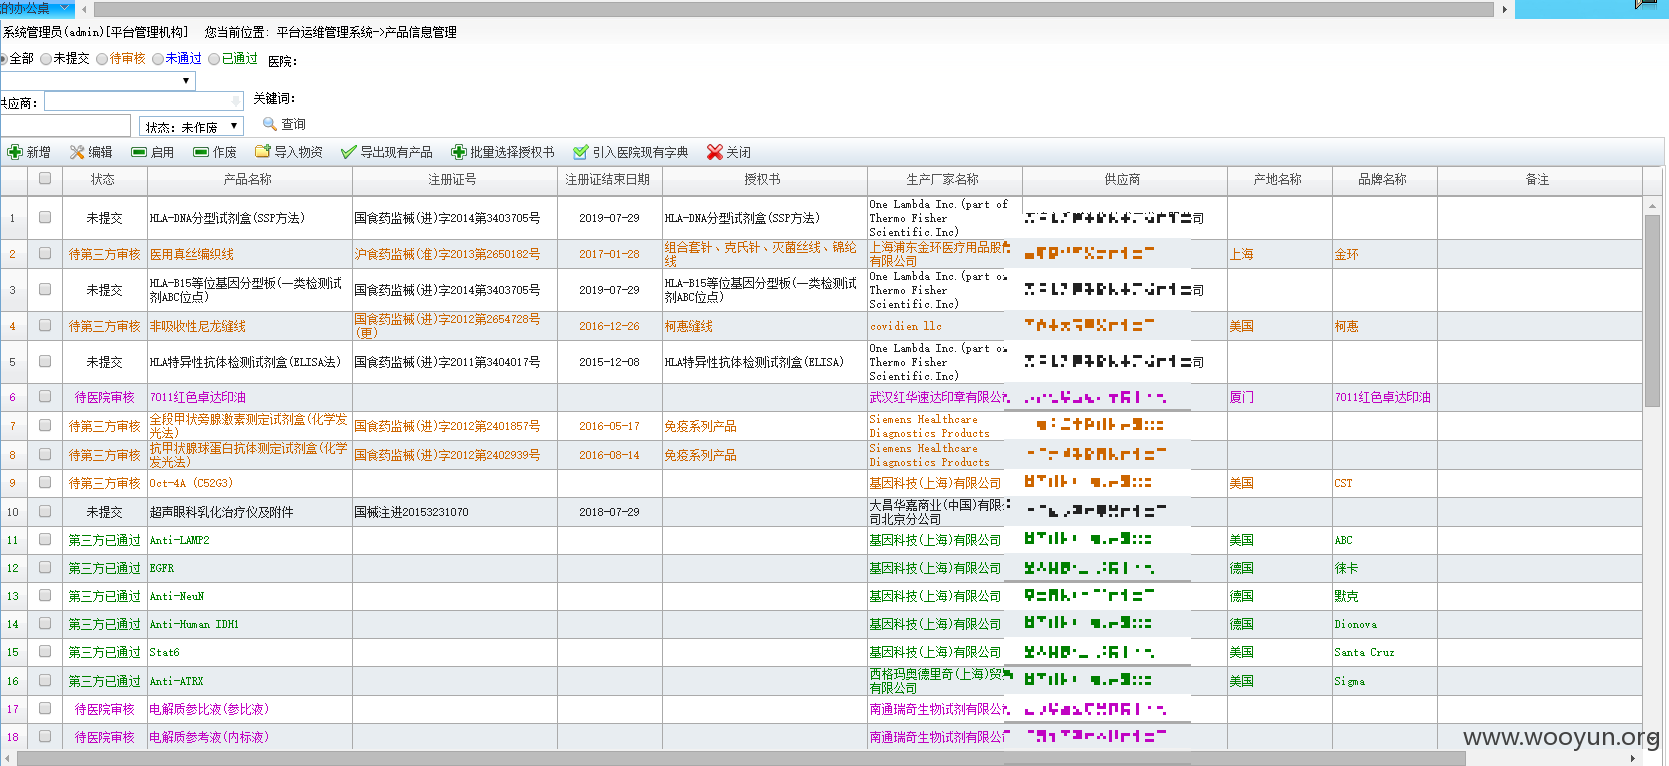Click the chat bubble icon in top-right corner
The image size is (1669, 766).
coord(1645,4)
